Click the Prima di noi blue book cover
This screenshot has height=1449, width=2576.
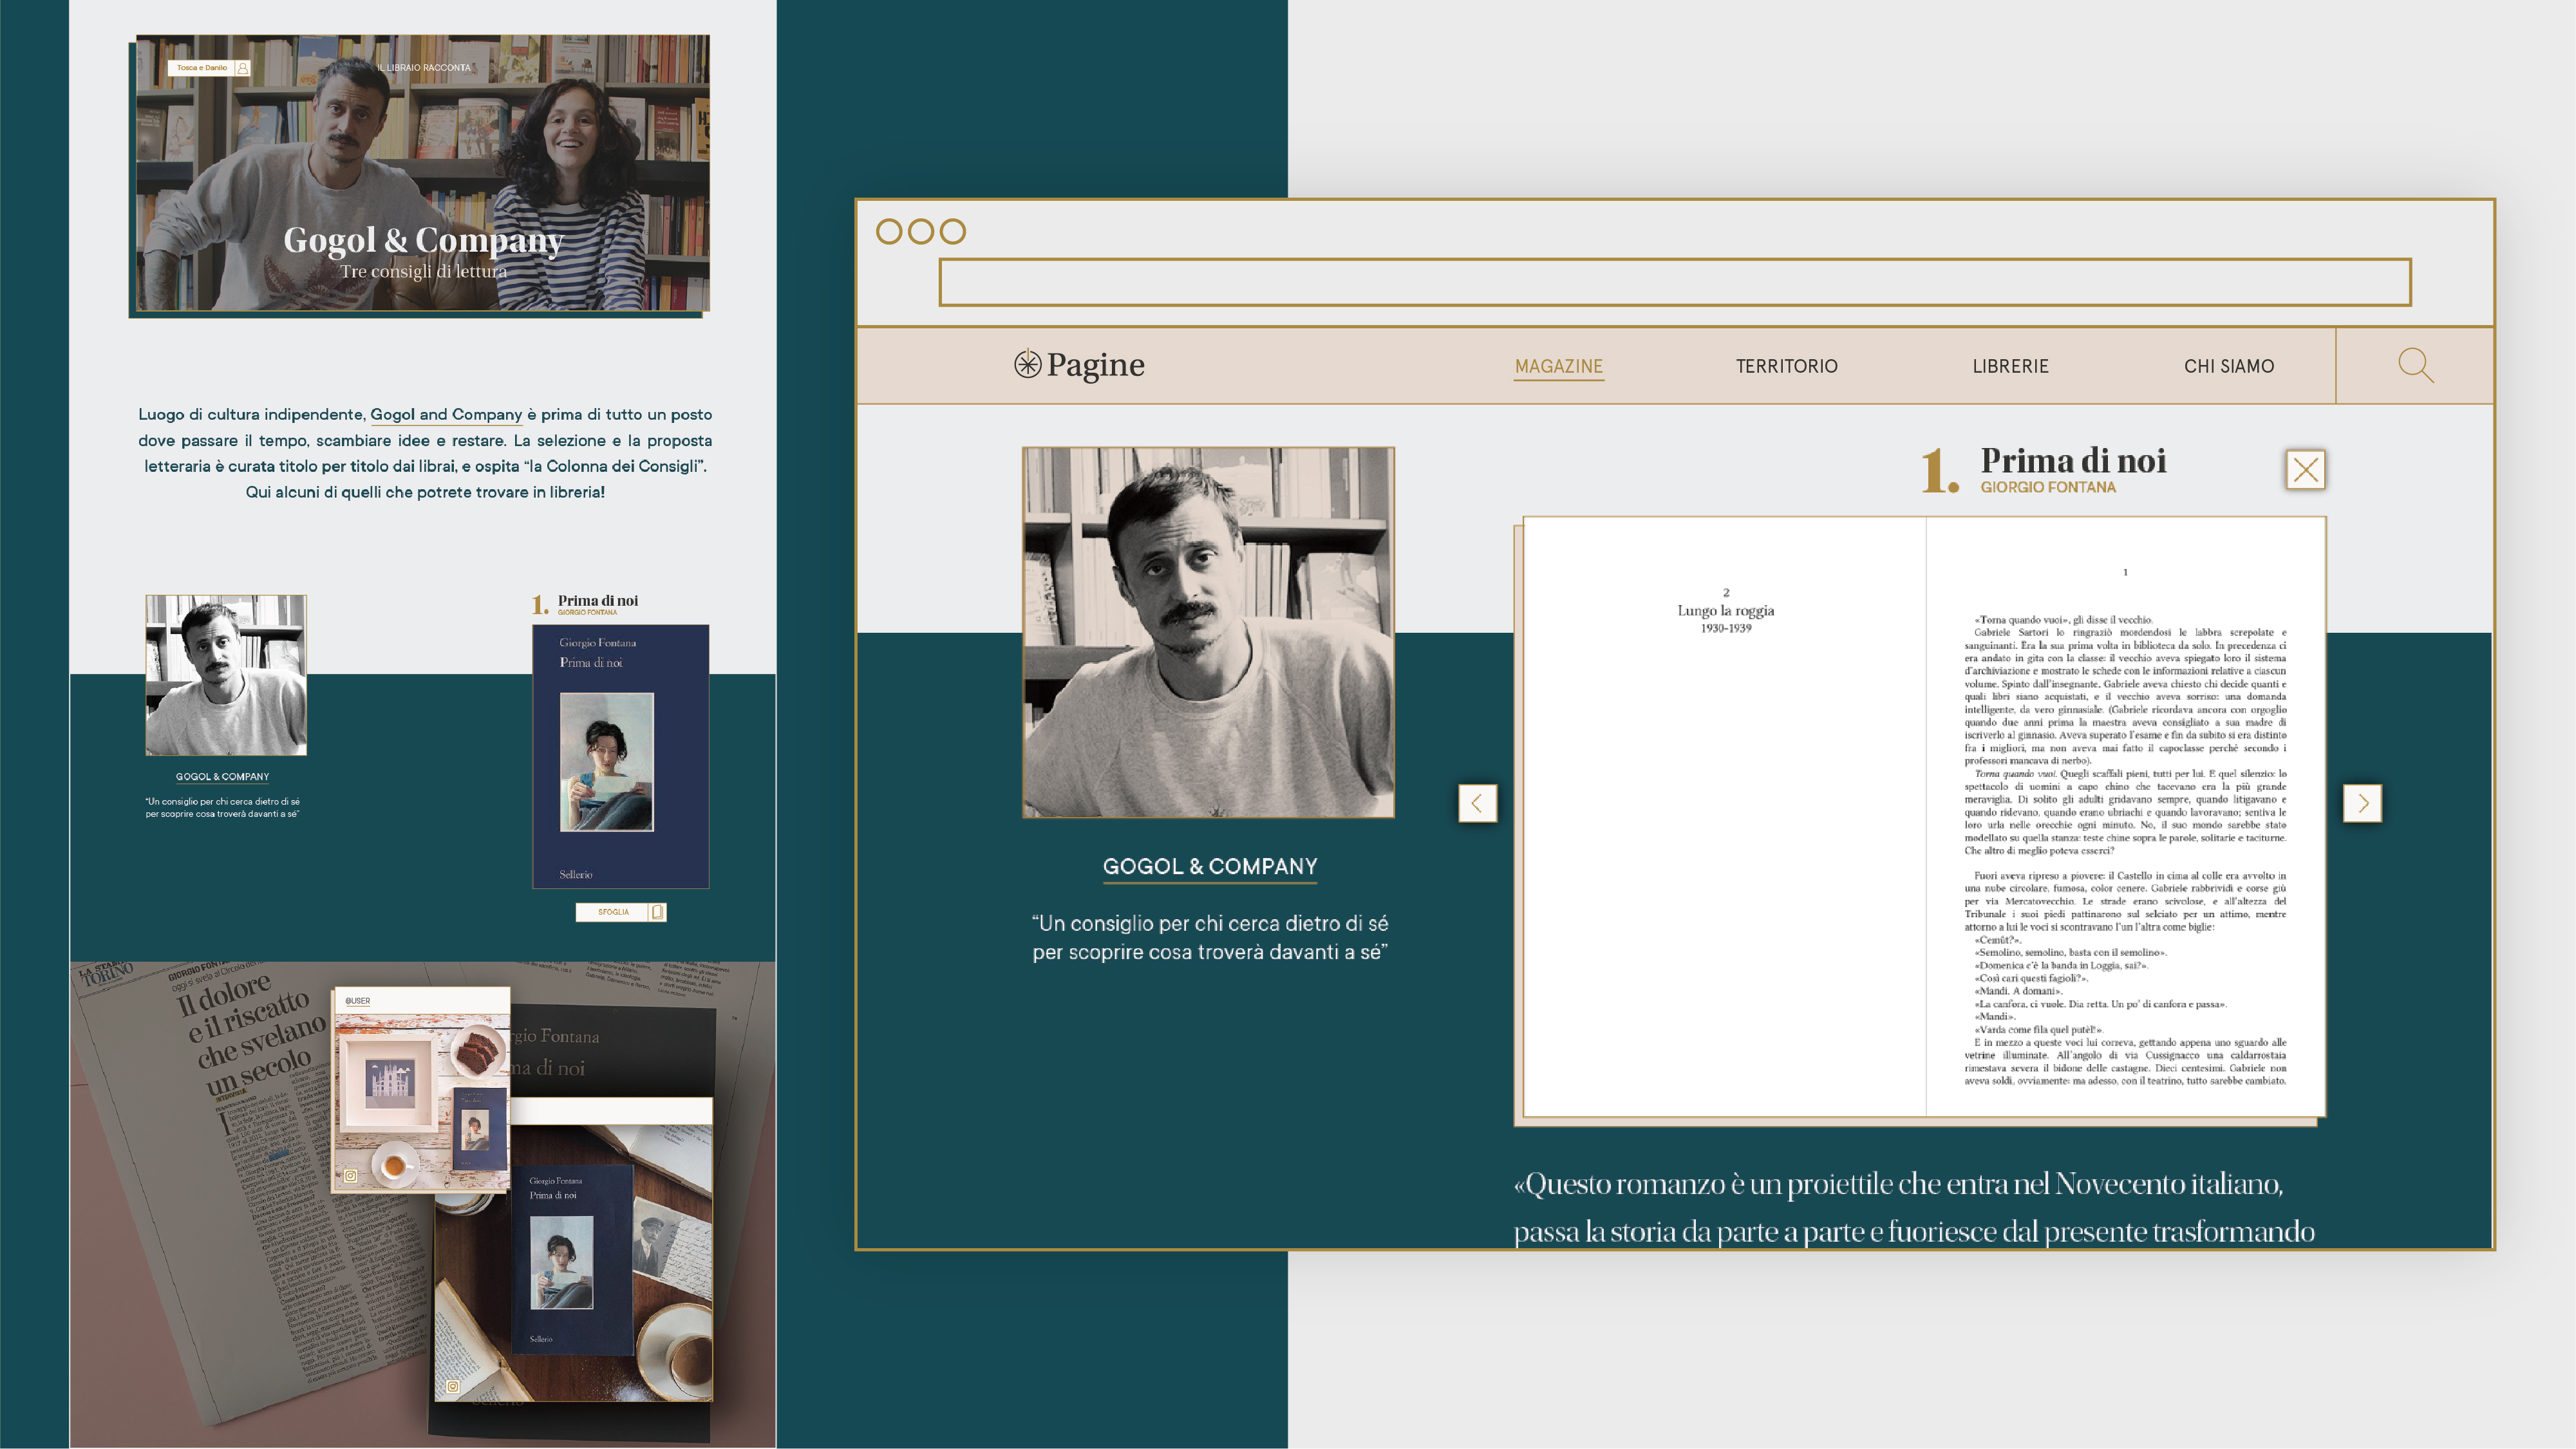coord(620,757)
